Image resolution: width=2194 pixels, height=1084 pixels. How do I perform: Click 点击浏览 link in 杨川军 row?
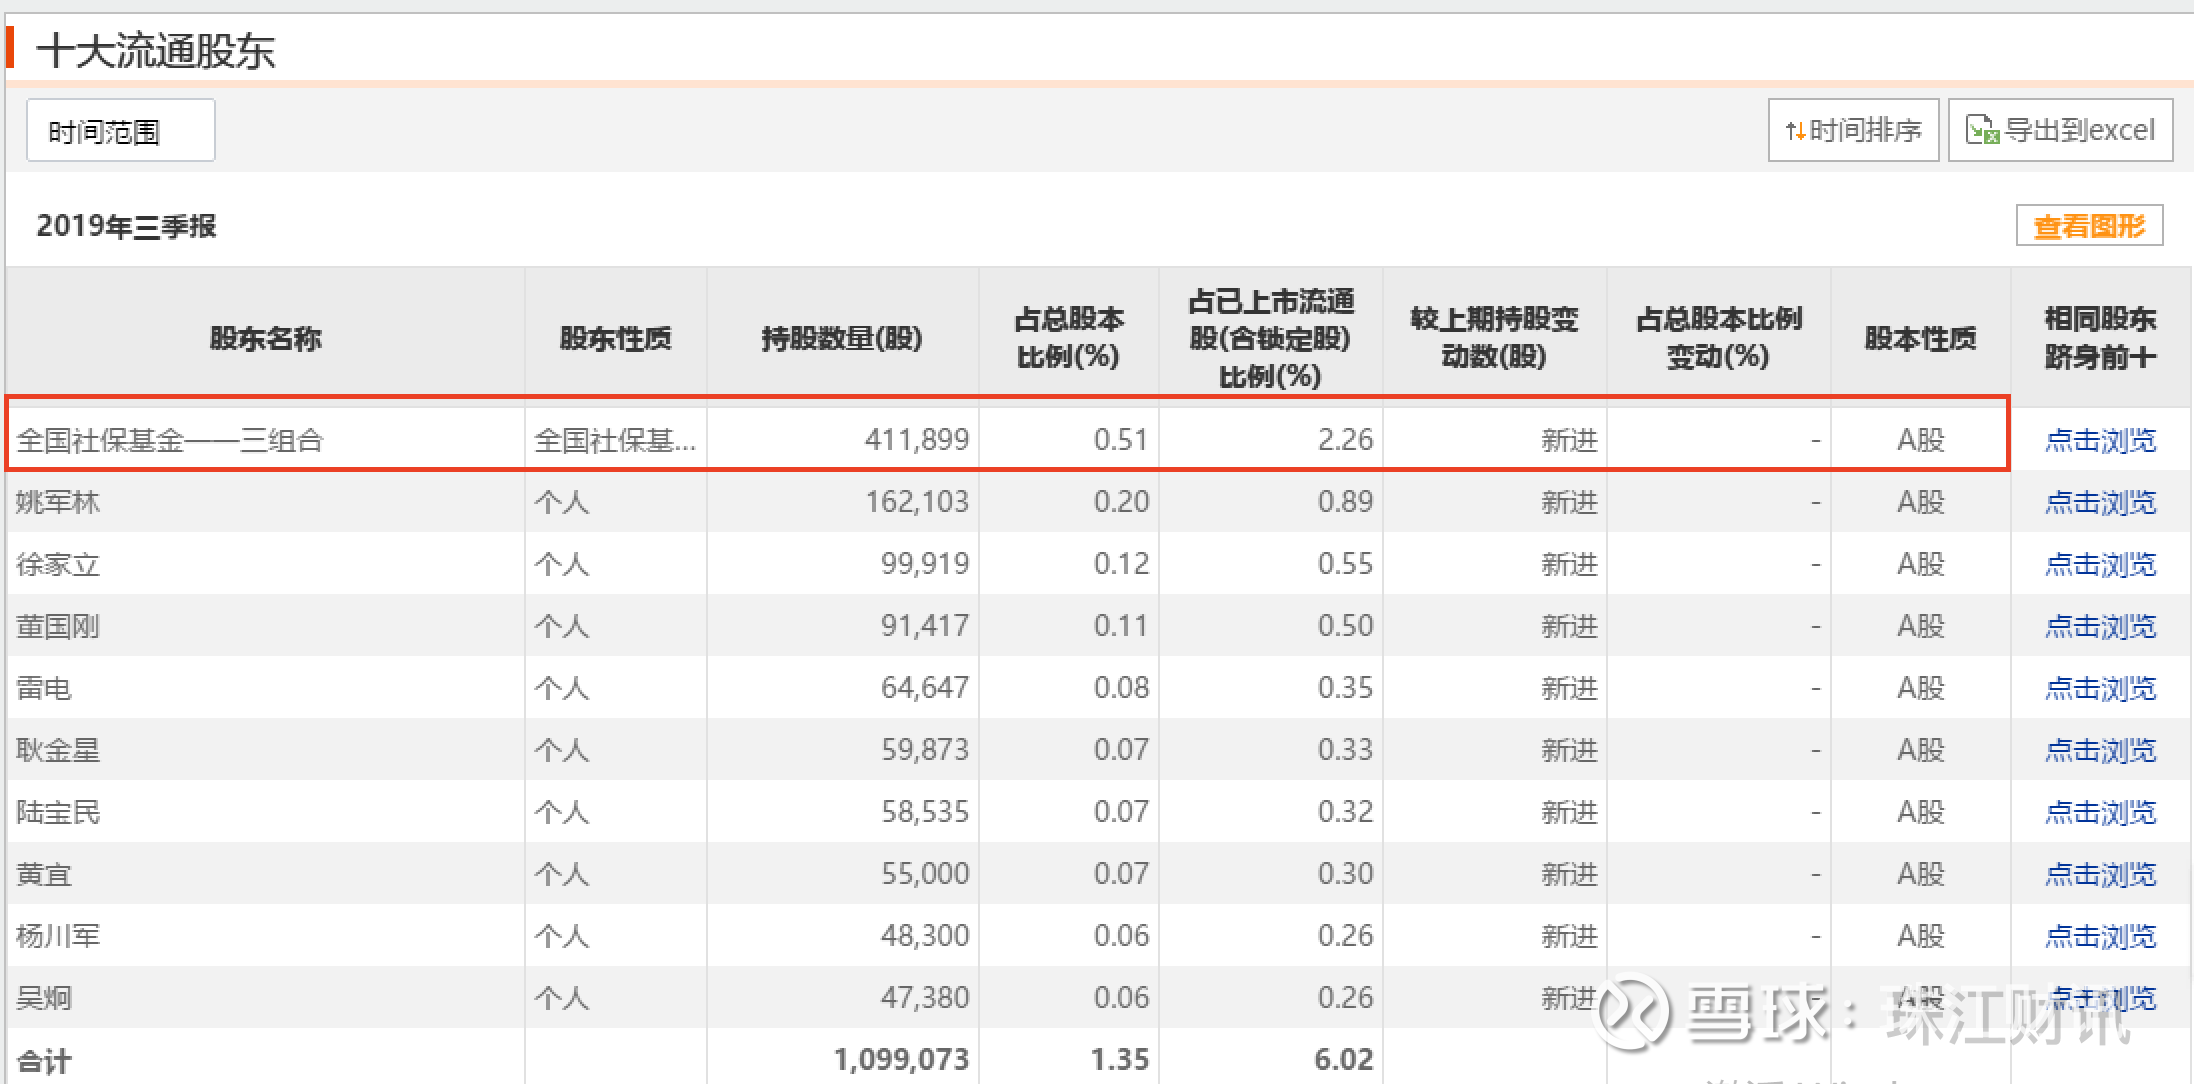(2100, 936)
